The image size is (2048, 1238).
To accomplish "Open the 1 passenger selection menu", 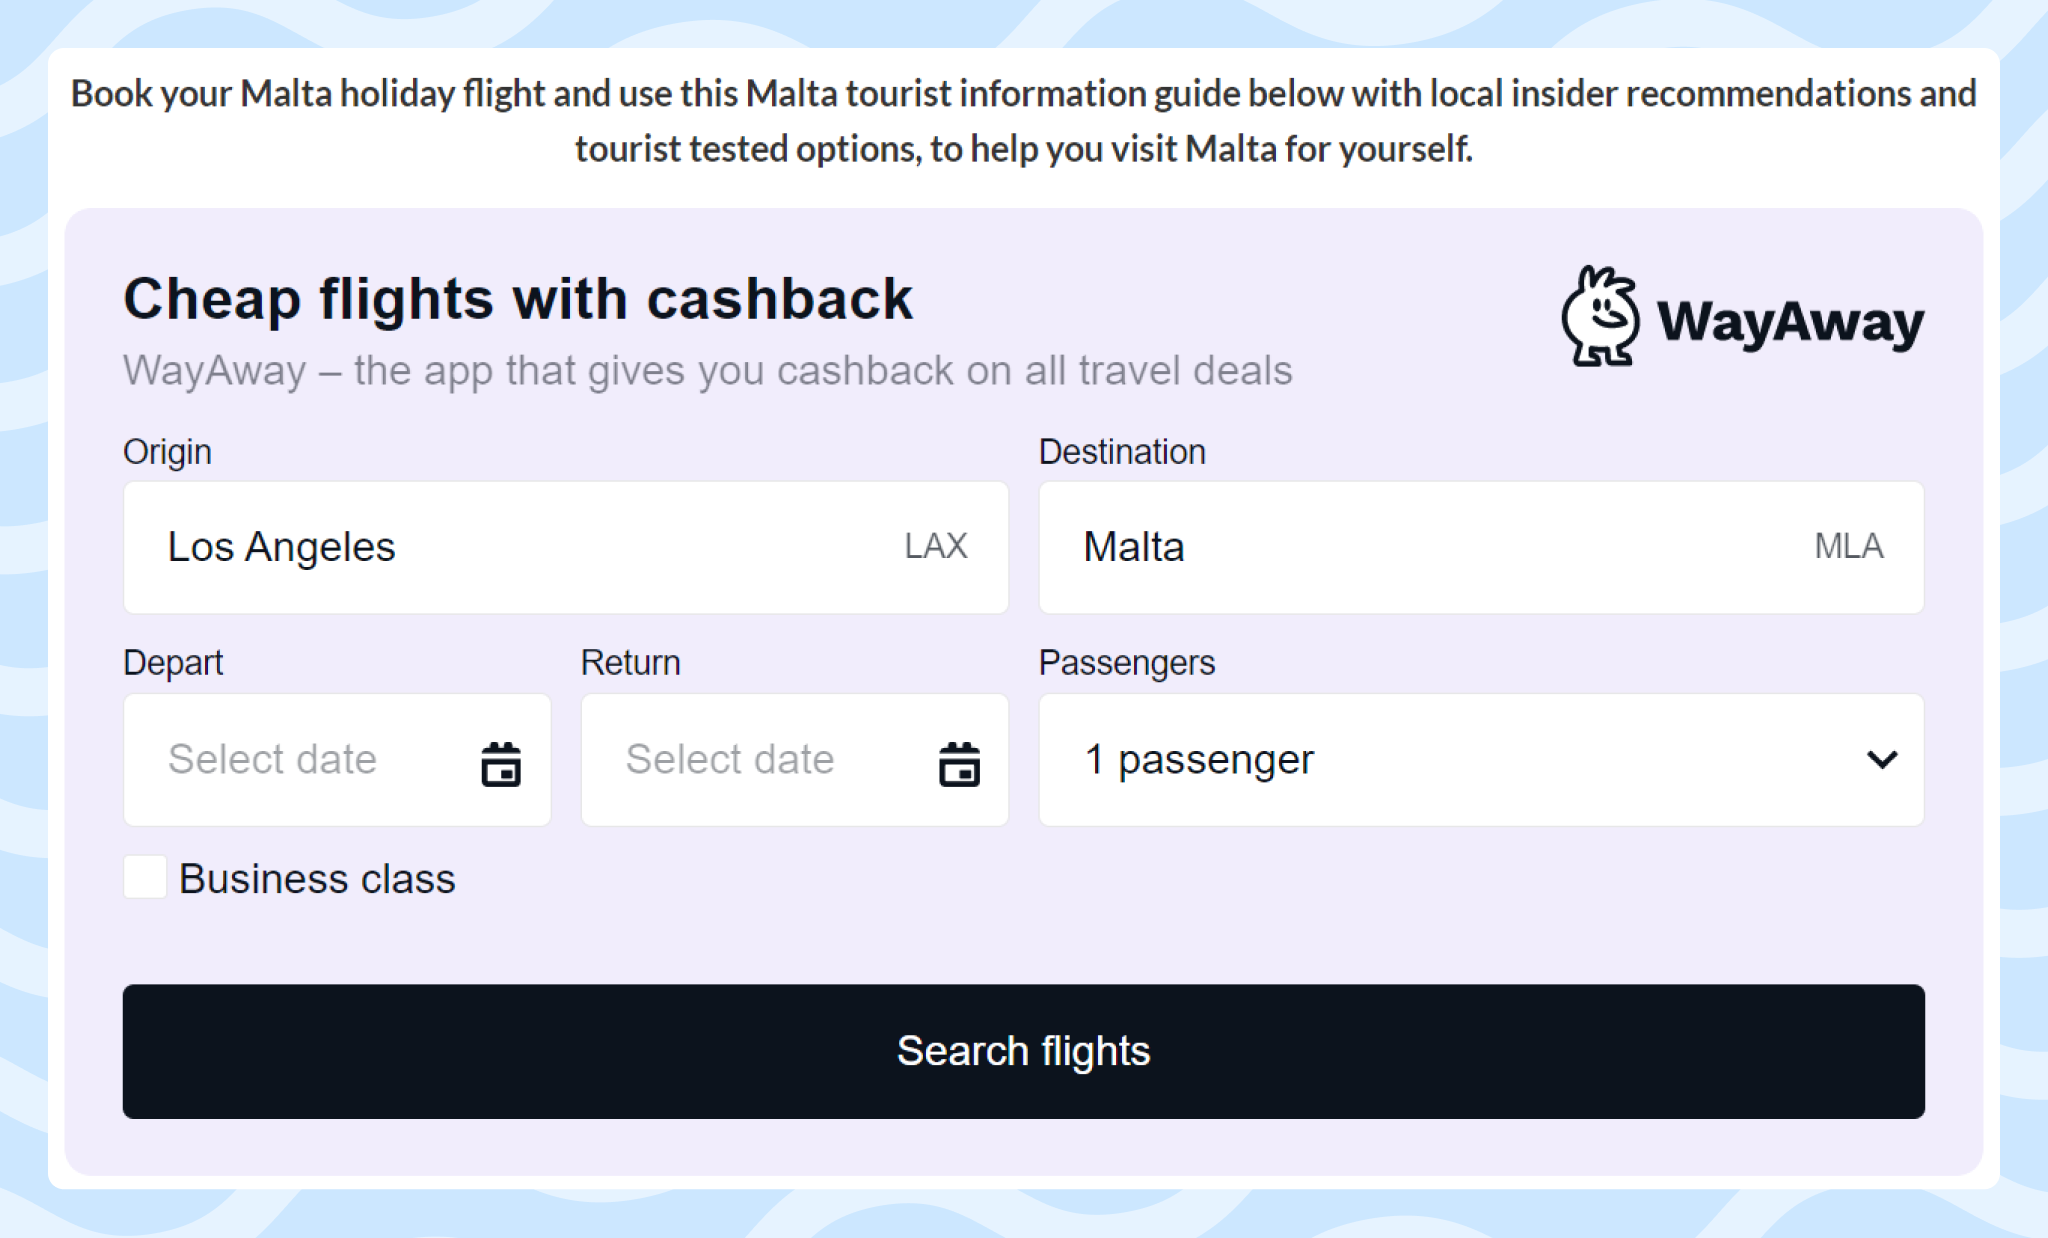I will pyautogui.click(x=1200, y=760).
